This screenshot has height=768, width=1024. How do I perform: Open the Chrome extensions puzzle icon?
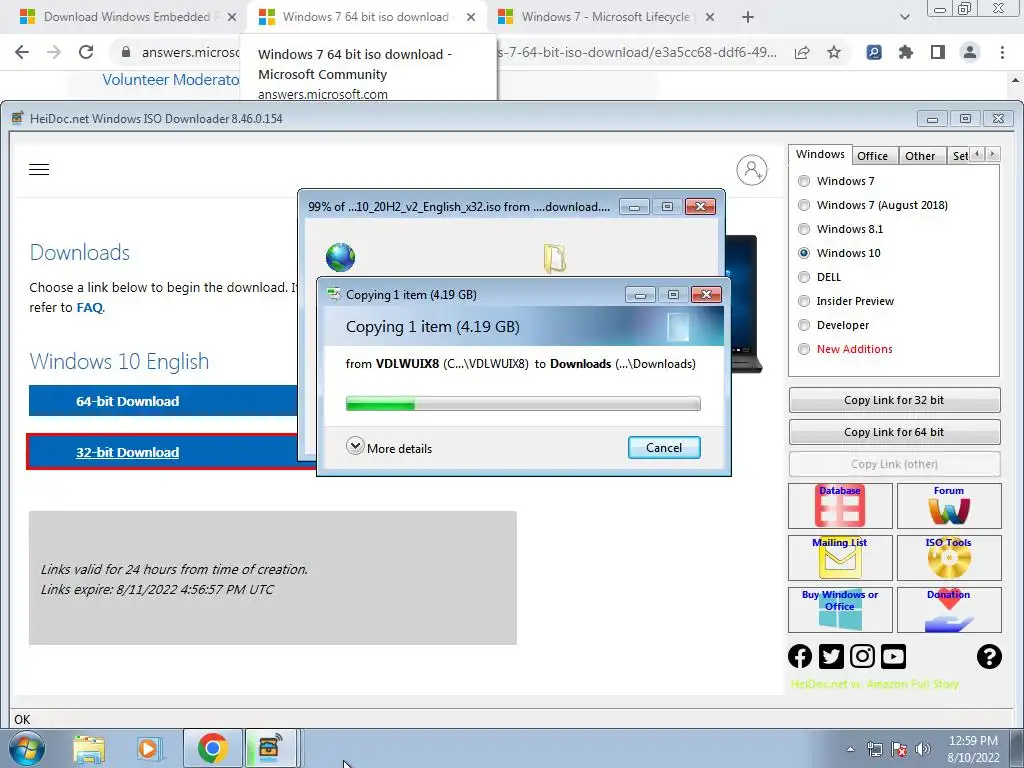(x=906, y=52)
